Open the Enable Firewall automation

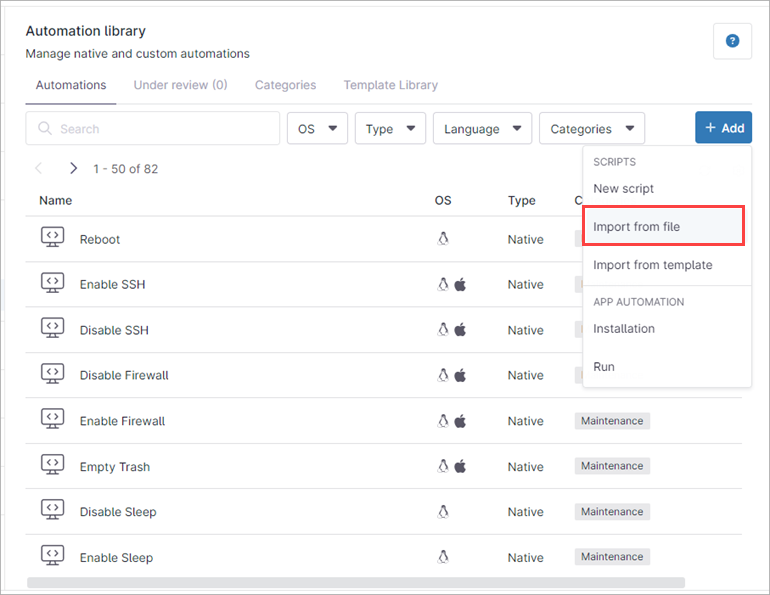coord(122,421)
